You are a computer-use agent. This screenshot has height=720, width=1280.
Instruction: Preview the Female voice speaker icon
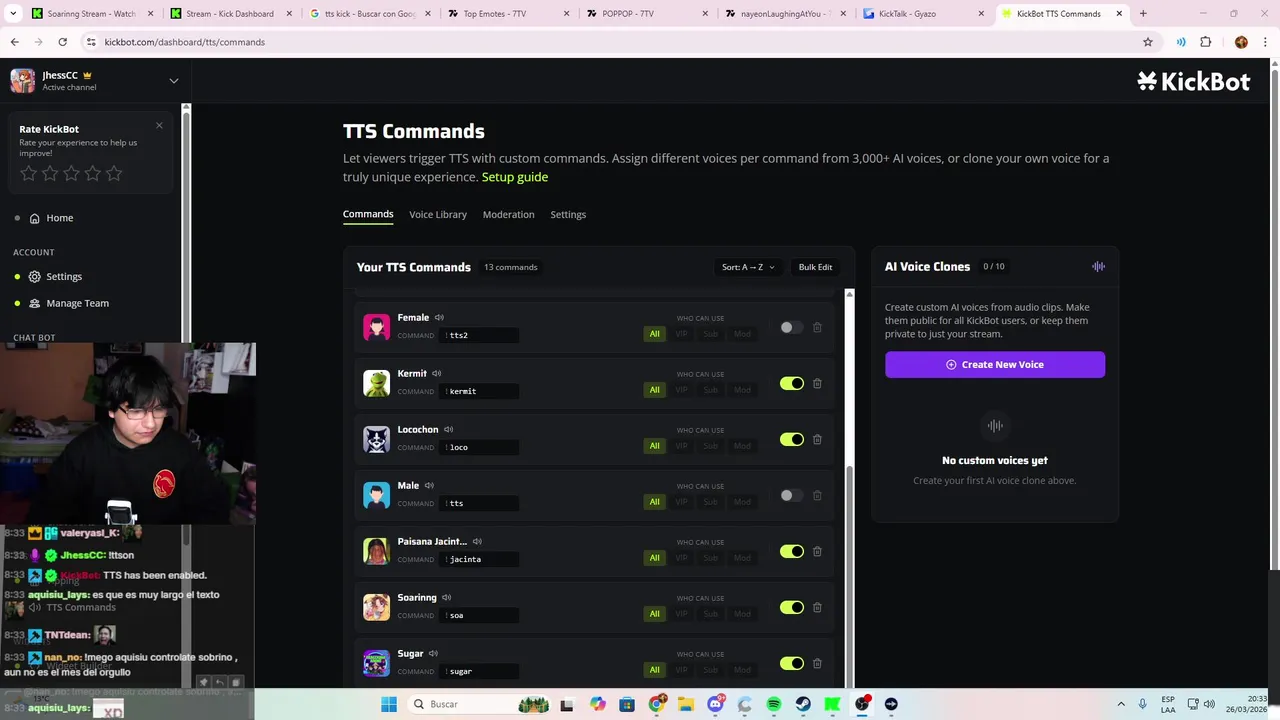[439, 318]
